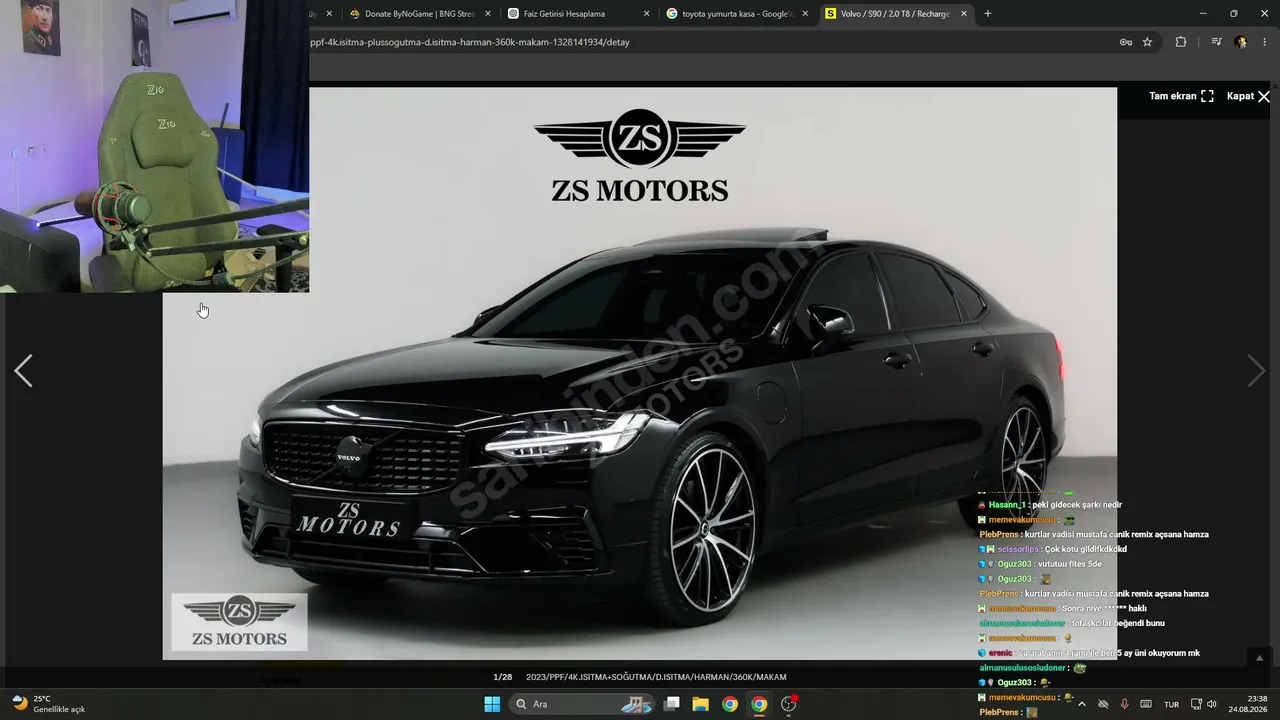
Task: Click the address bar URL ending in detay
Action: [470, 42]
